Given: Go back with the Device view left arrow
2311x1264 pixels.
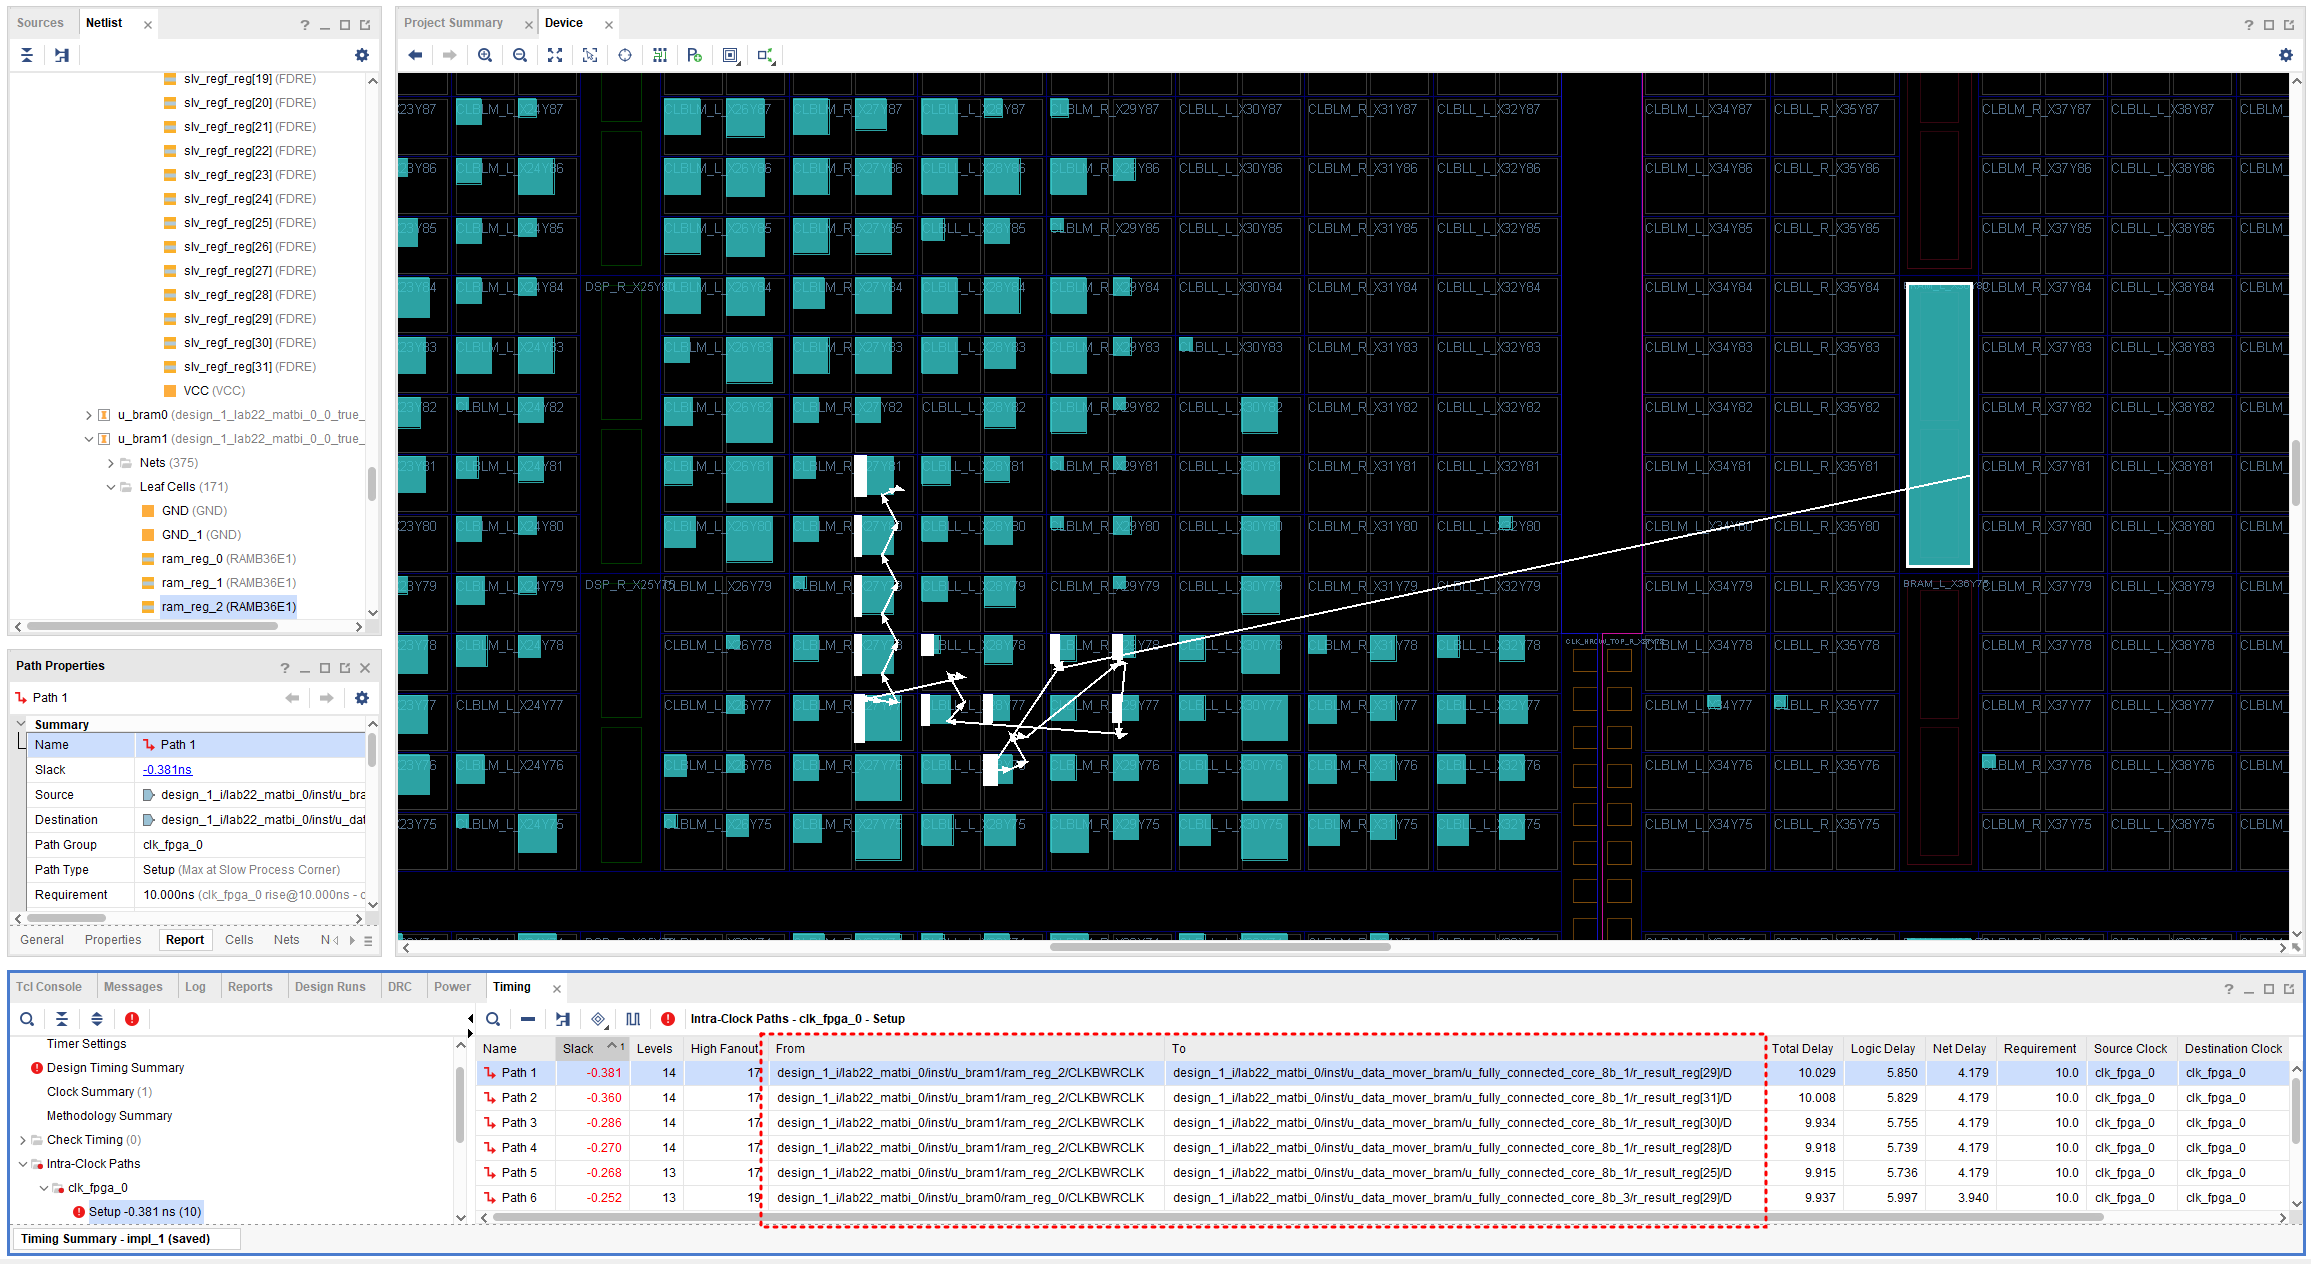Looking at the screenshot, I should coord(415,55).
